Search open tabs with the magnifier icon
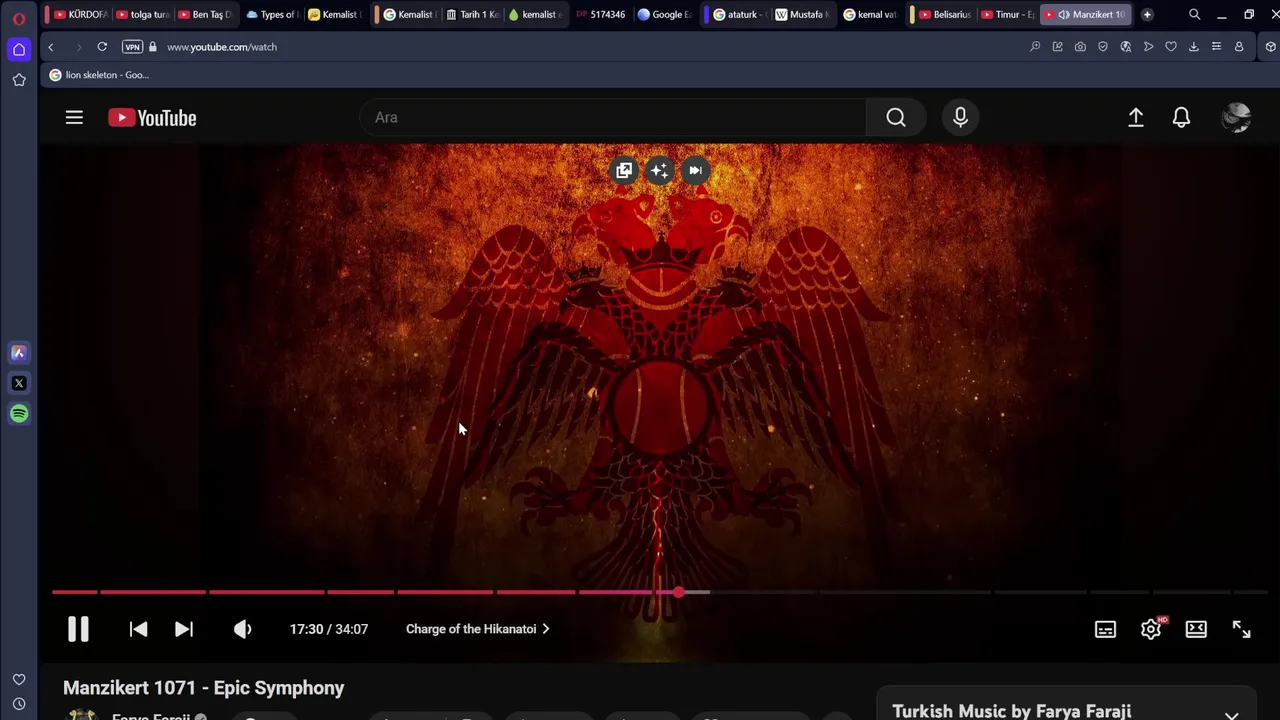 point(1194,15)
